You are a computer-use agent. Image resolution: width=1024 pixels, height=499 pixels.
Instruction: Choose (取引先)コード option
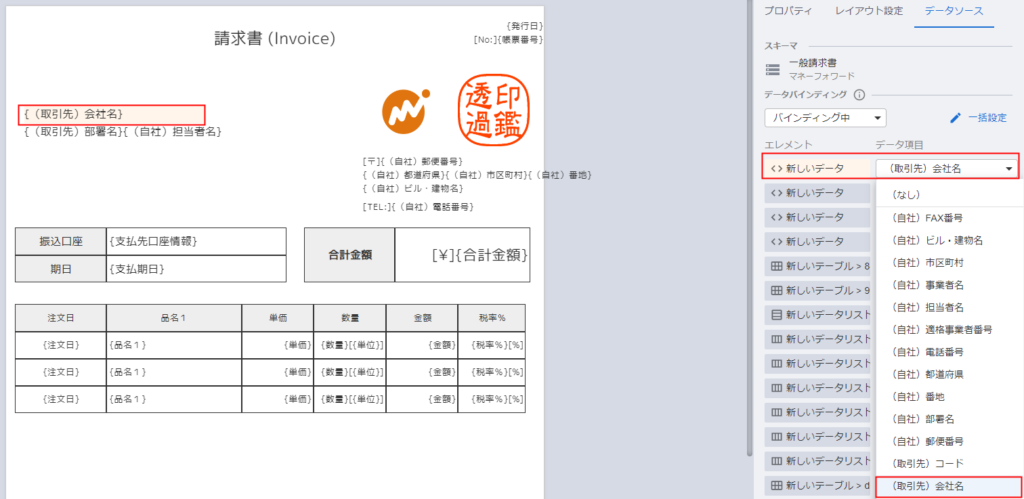click(950, 463)
